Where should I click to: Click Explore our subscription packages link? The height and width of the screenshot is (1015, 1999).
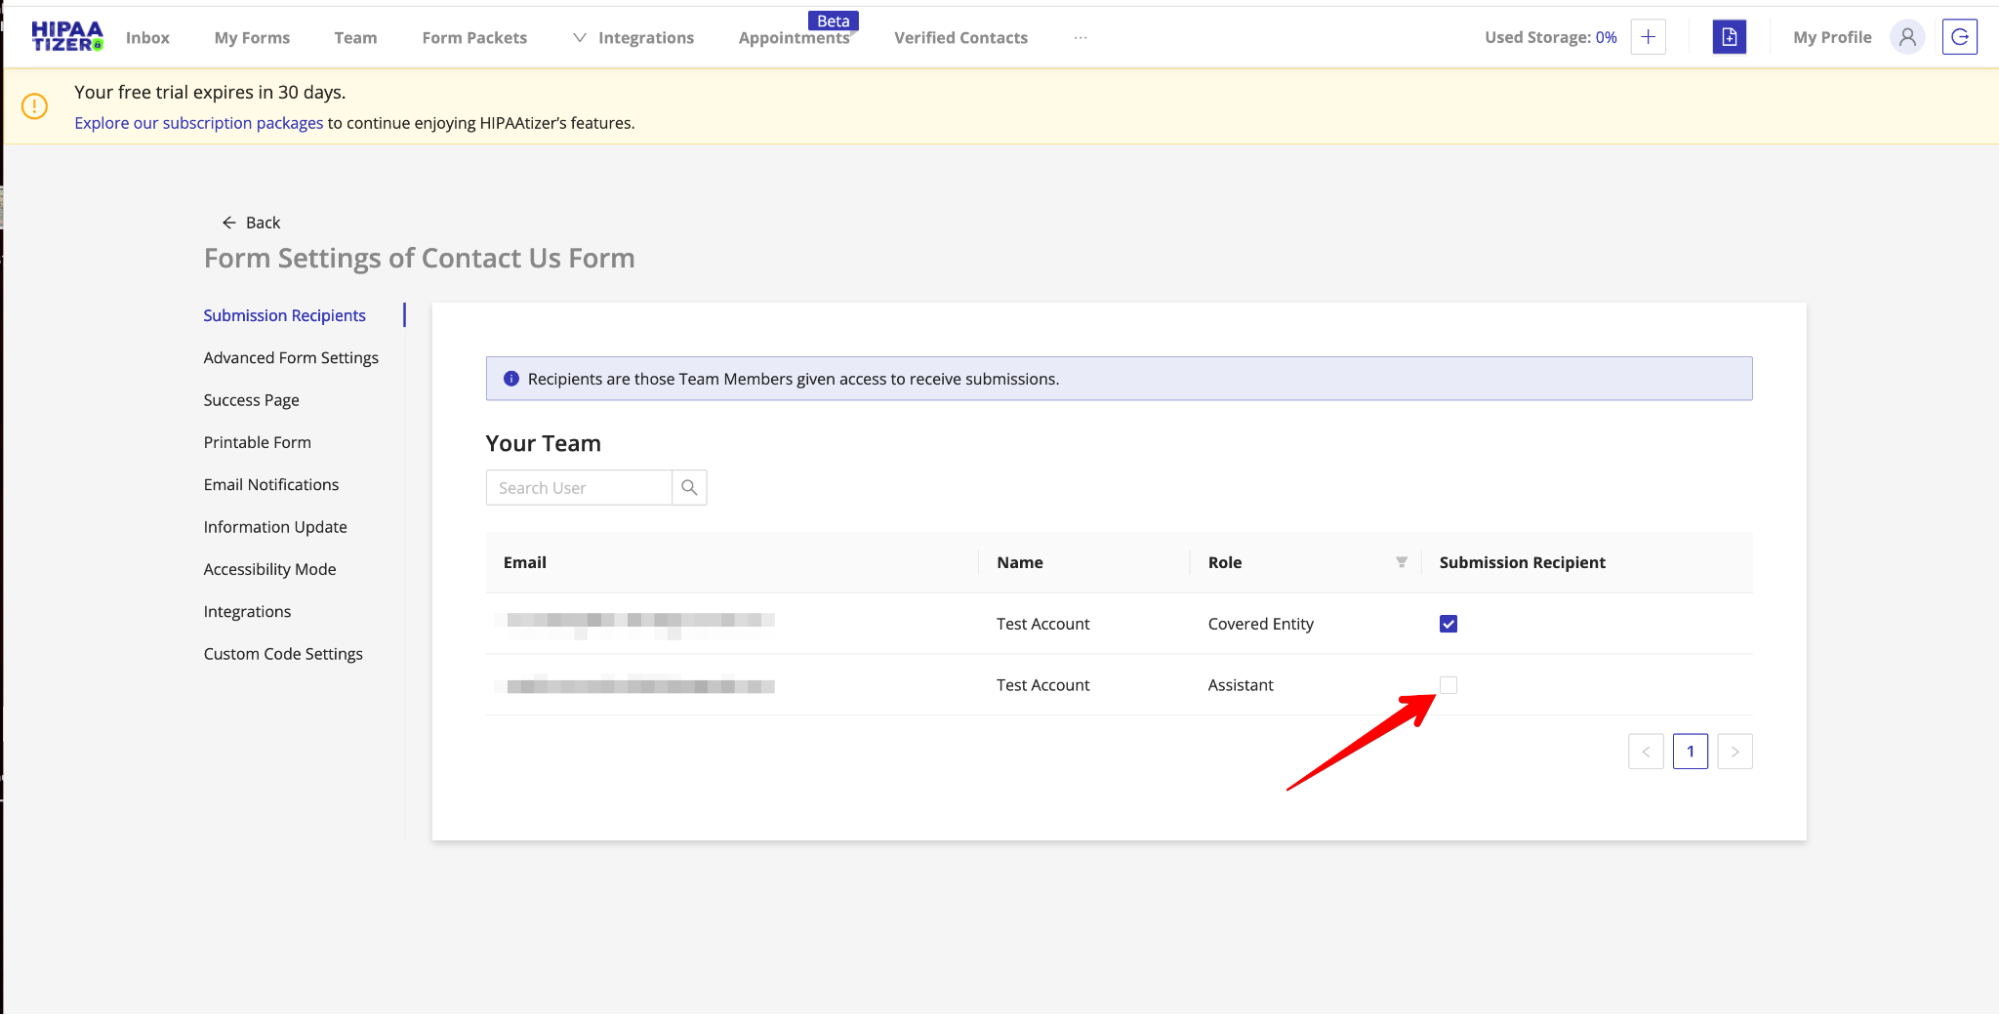point(198,123)
